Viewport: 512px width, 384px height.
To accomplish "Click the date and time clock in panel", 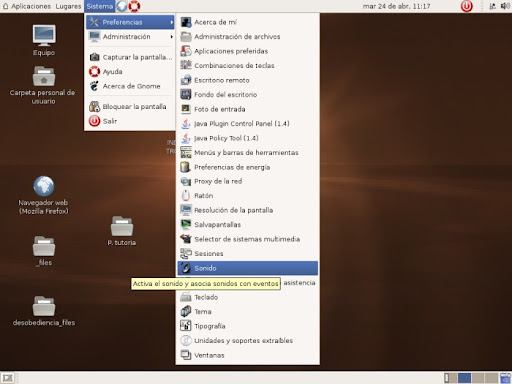I will pyautogui.click(x=396, y=6).
